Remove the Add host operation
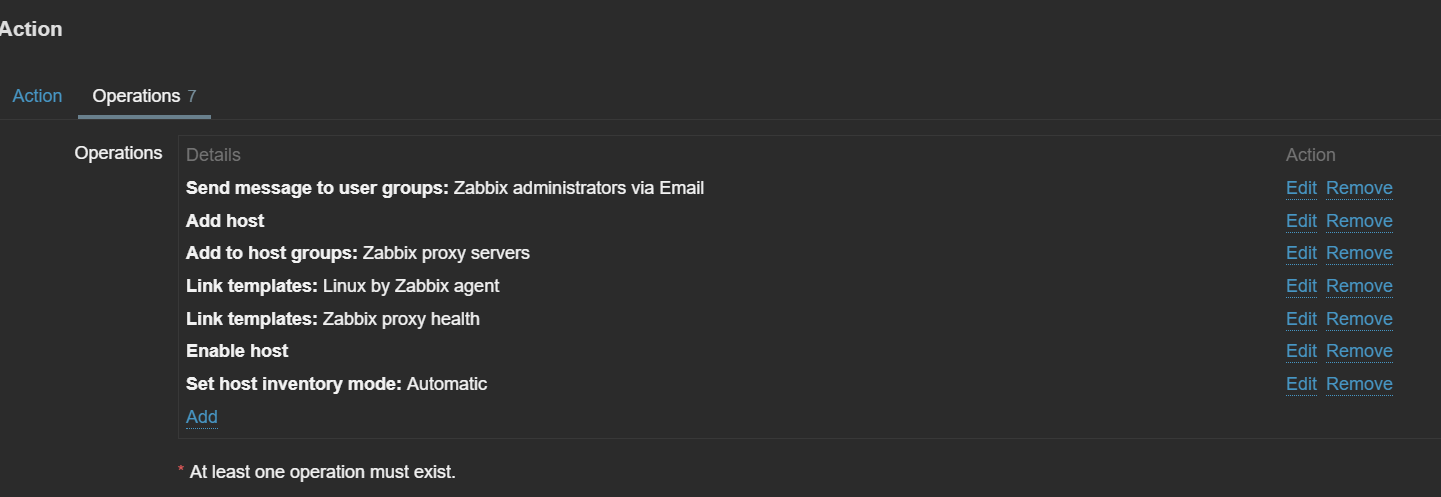Image resolution: width=1441 pixels, height=497 pixels. (x=1359, y=221)
